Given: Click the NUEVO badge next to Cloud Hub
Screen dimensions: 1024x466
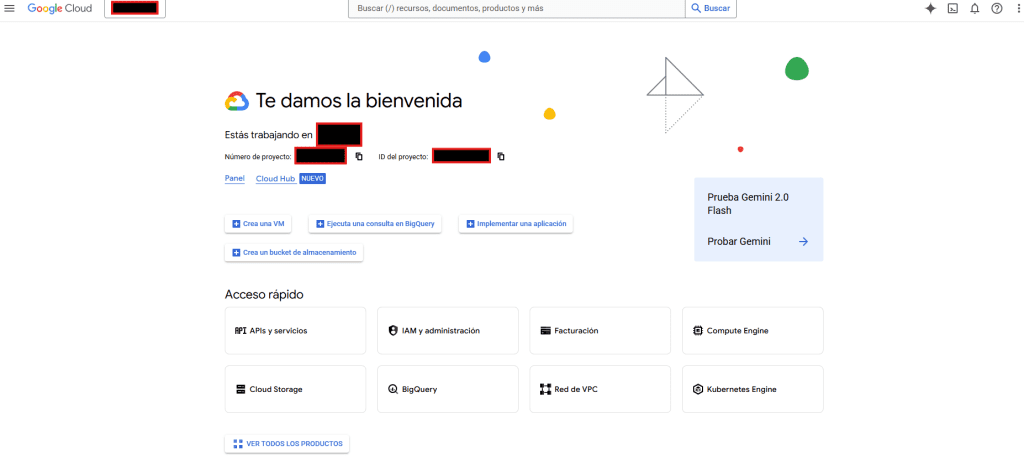Looking at the screenshot, I should tap(313, 178).
